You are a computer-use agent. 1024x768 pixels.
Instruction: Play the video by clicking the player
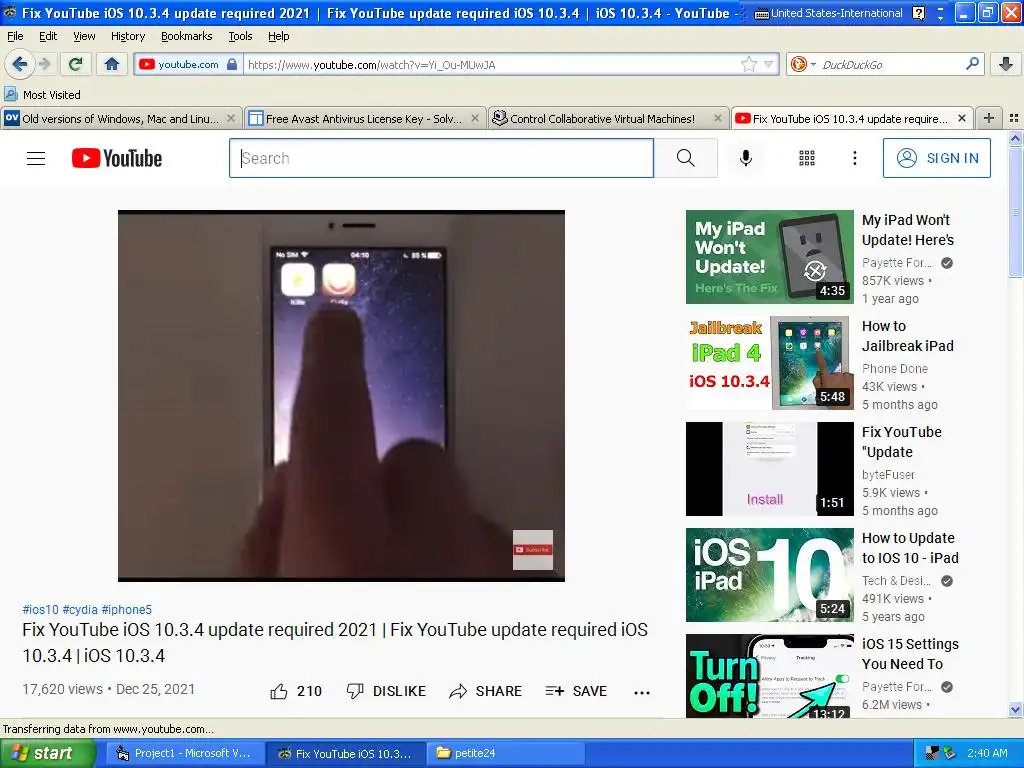pyautogui.click(x=341, y=396)
